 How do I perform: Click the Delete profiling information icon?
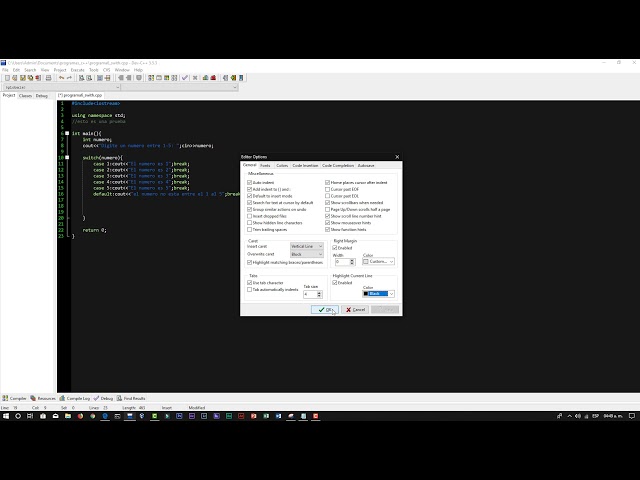coord(213,78)
